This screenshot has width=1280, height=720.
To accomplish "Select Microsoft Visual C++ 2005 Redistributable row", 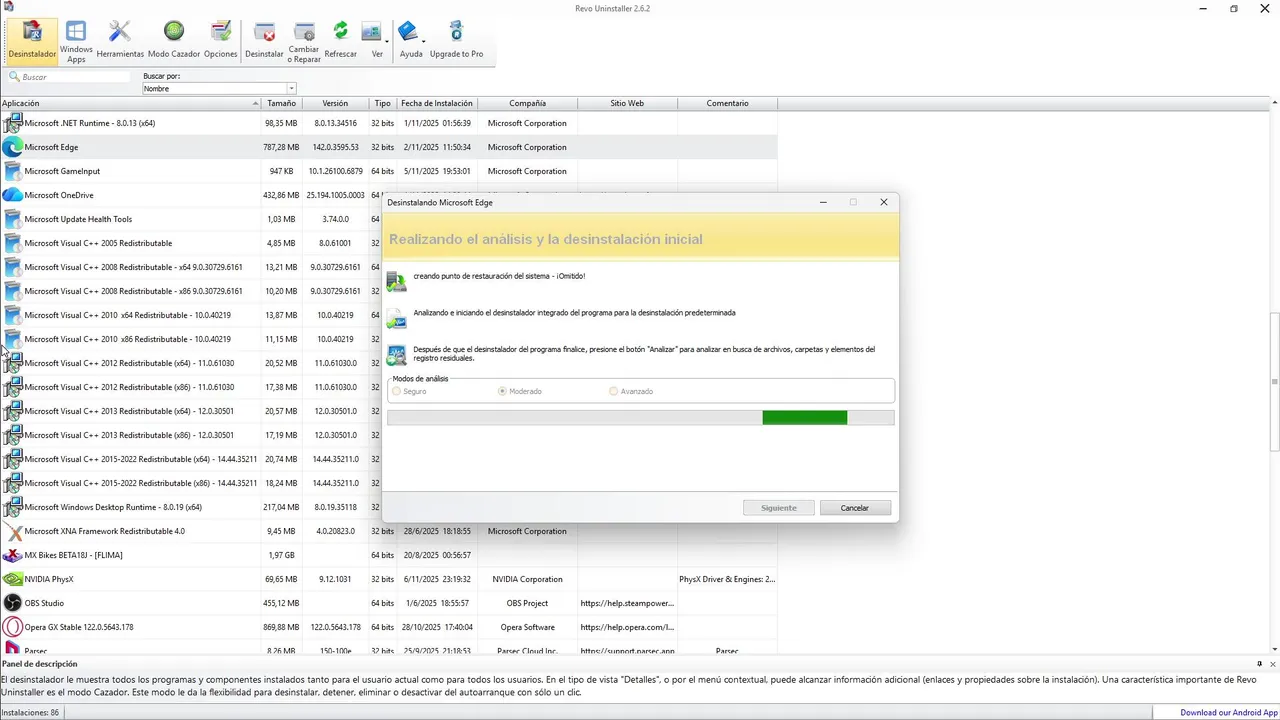I will tap(388, 243).
